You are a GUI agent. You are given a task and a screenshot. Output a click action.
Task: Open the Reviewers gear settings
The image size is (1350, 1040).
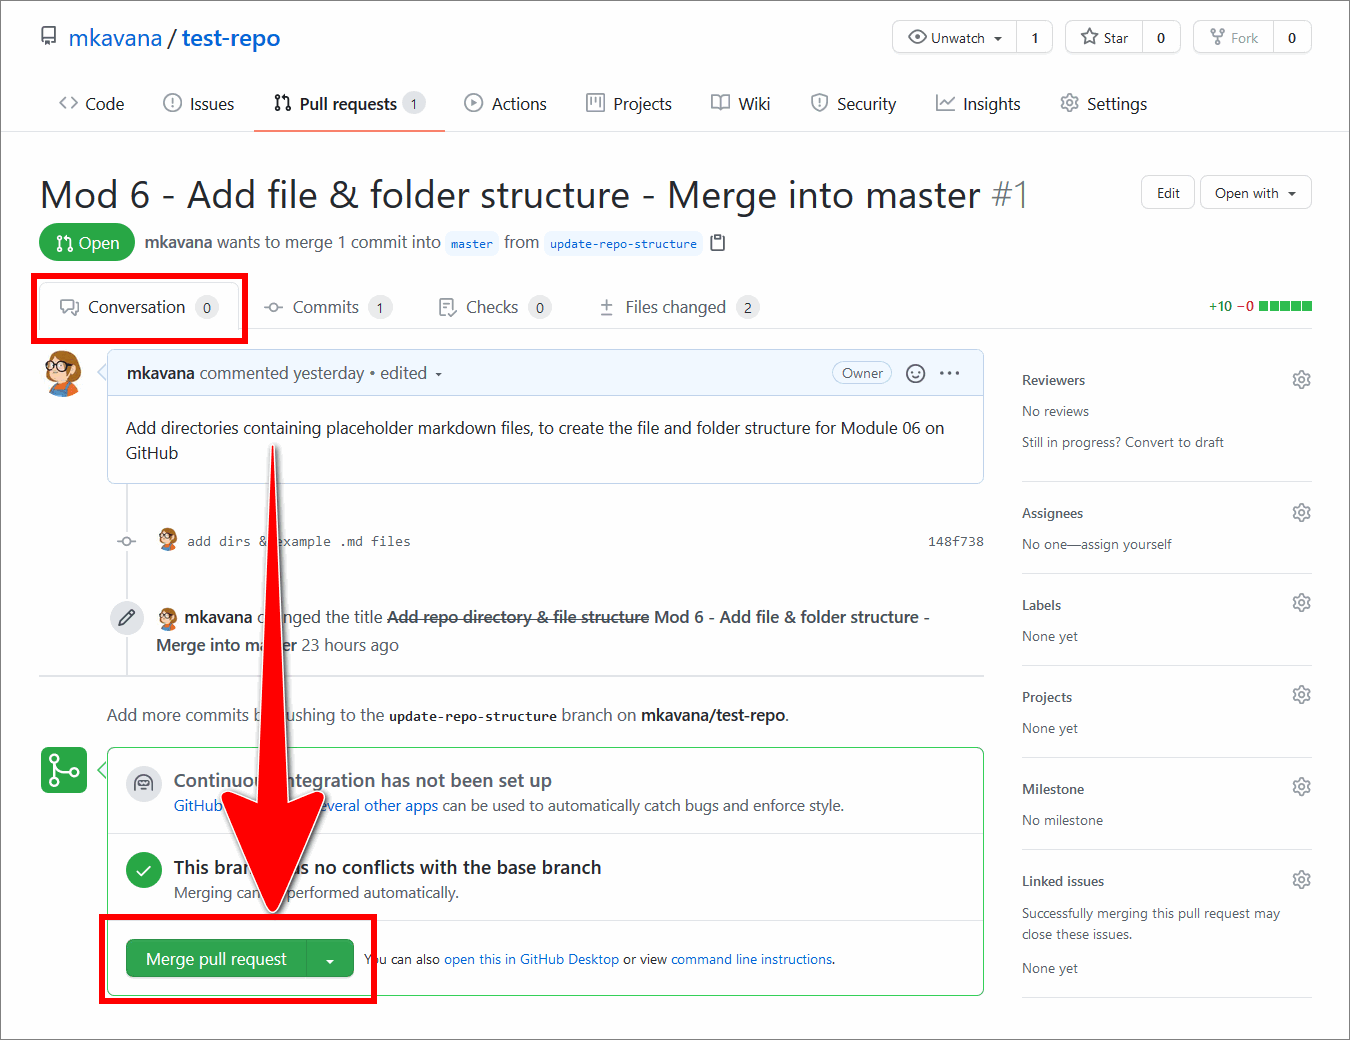pyautogui.click(x=1301, y=380)
